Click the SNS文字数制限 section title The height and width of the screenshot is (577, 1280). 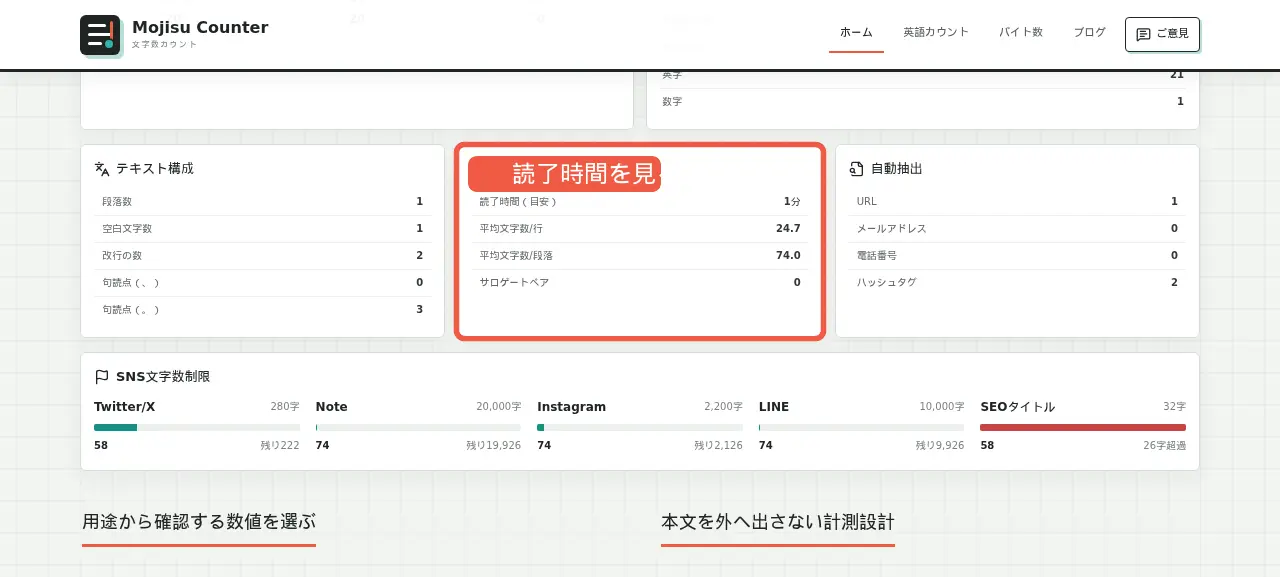click(x=163, y=377)
